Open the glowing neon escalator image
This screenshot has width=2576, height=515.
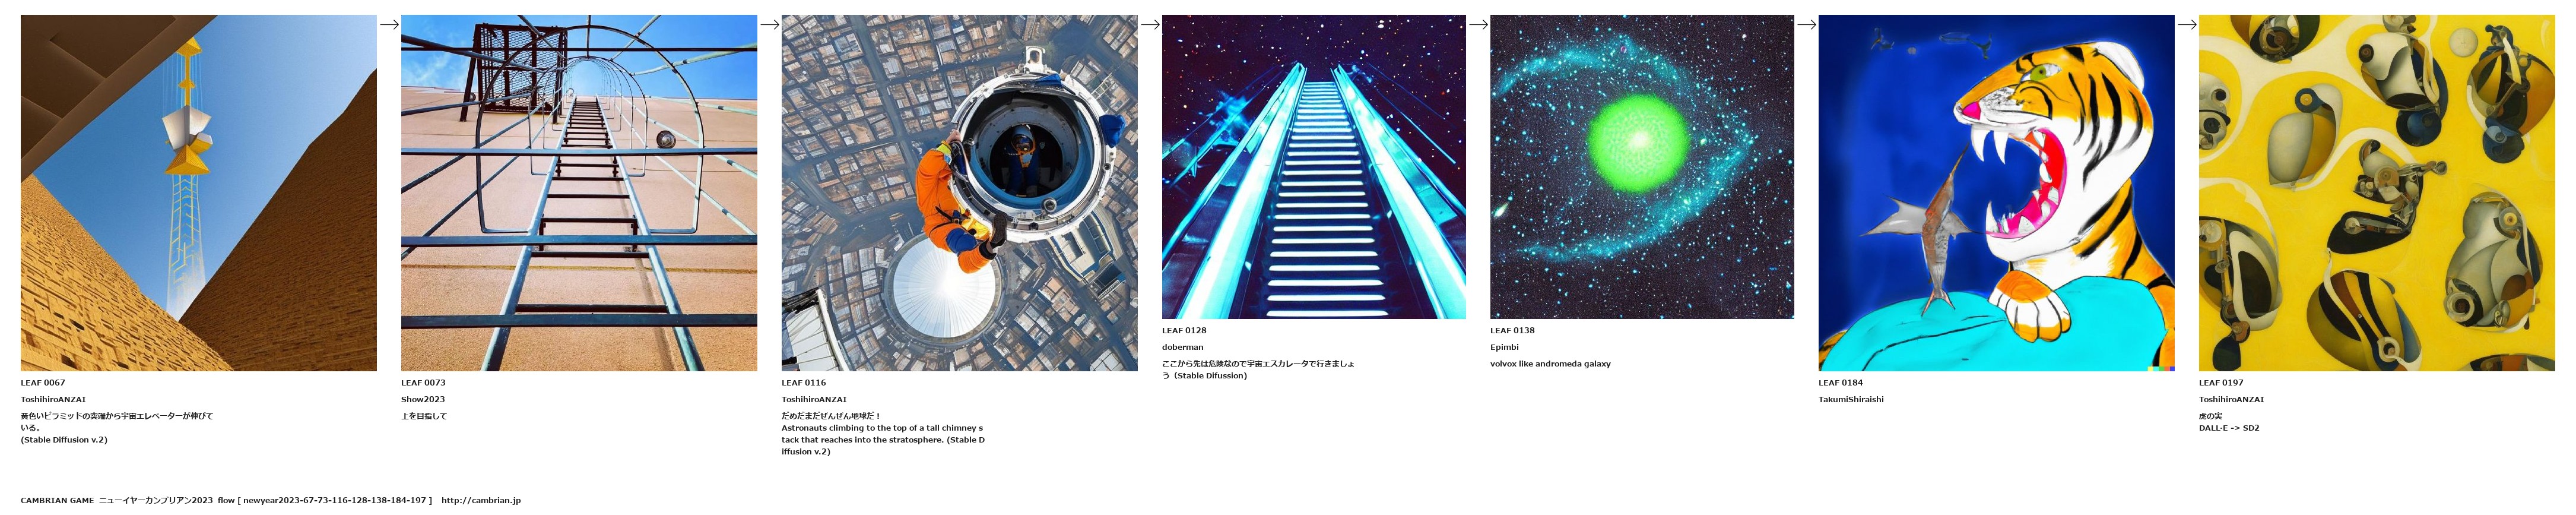point(1314,167)
